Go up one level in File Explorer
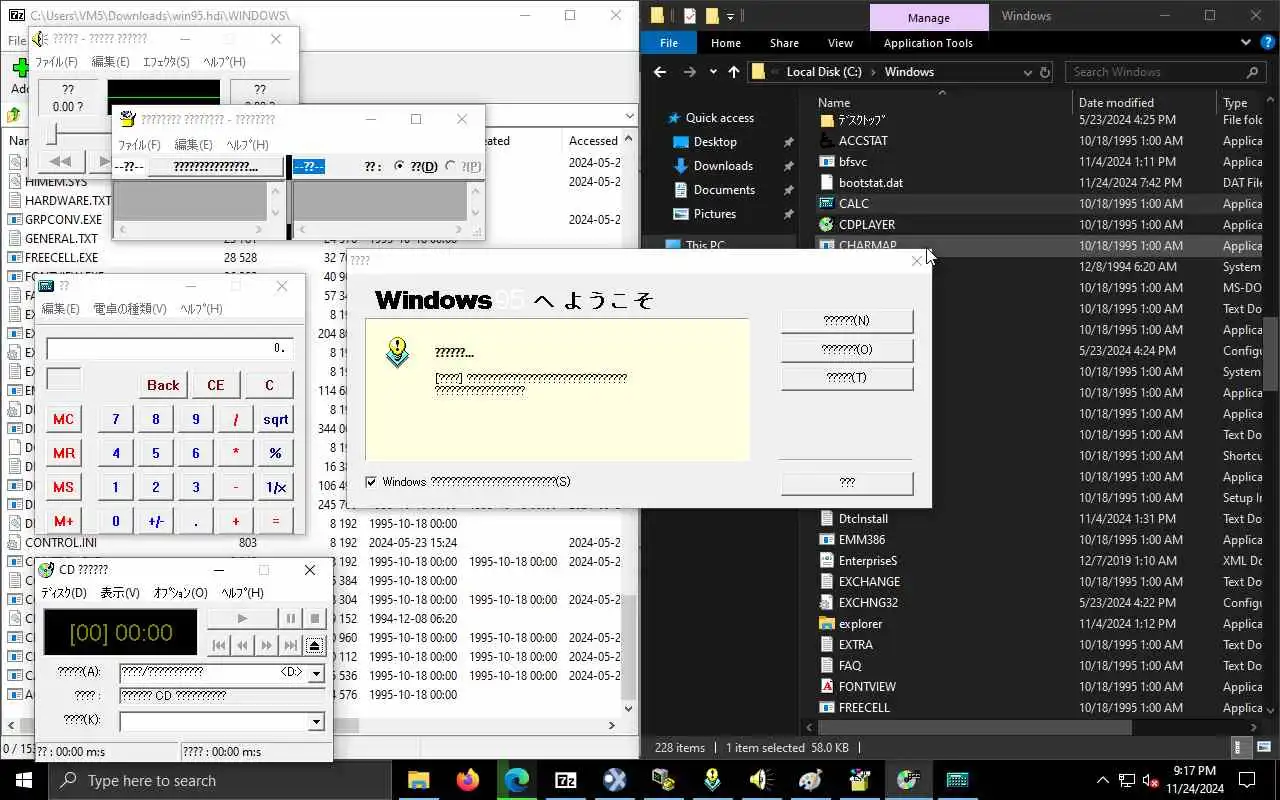The width and height of the screenshot is (1280, 800). click(734, 72)
